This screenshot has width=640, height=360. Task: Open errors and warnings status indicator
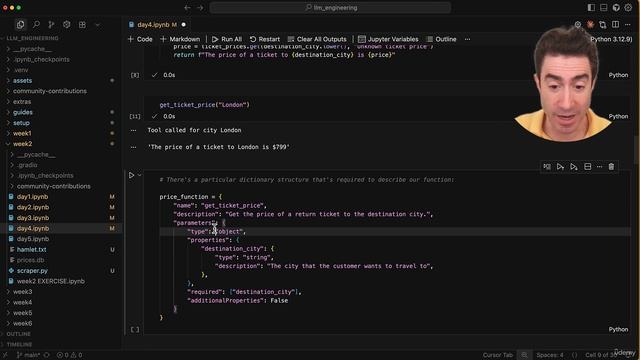point(69,355)
